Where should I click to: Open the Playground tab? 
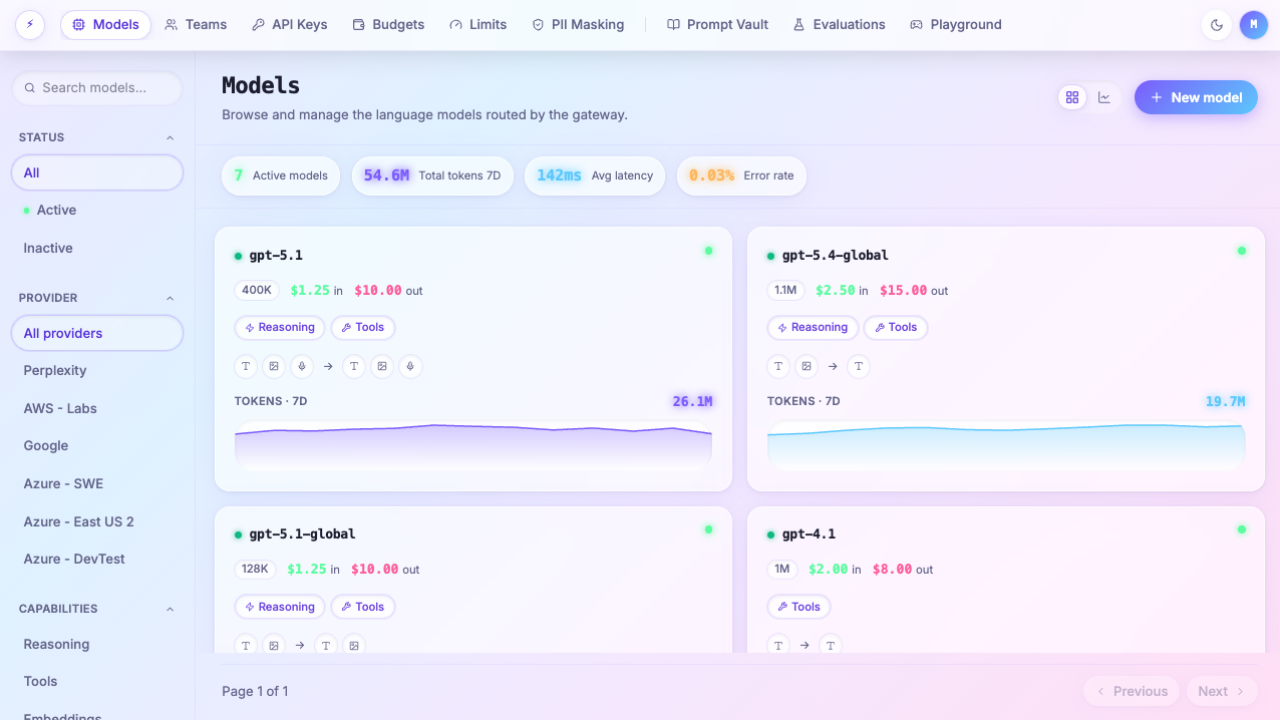[x=956, y=25]
